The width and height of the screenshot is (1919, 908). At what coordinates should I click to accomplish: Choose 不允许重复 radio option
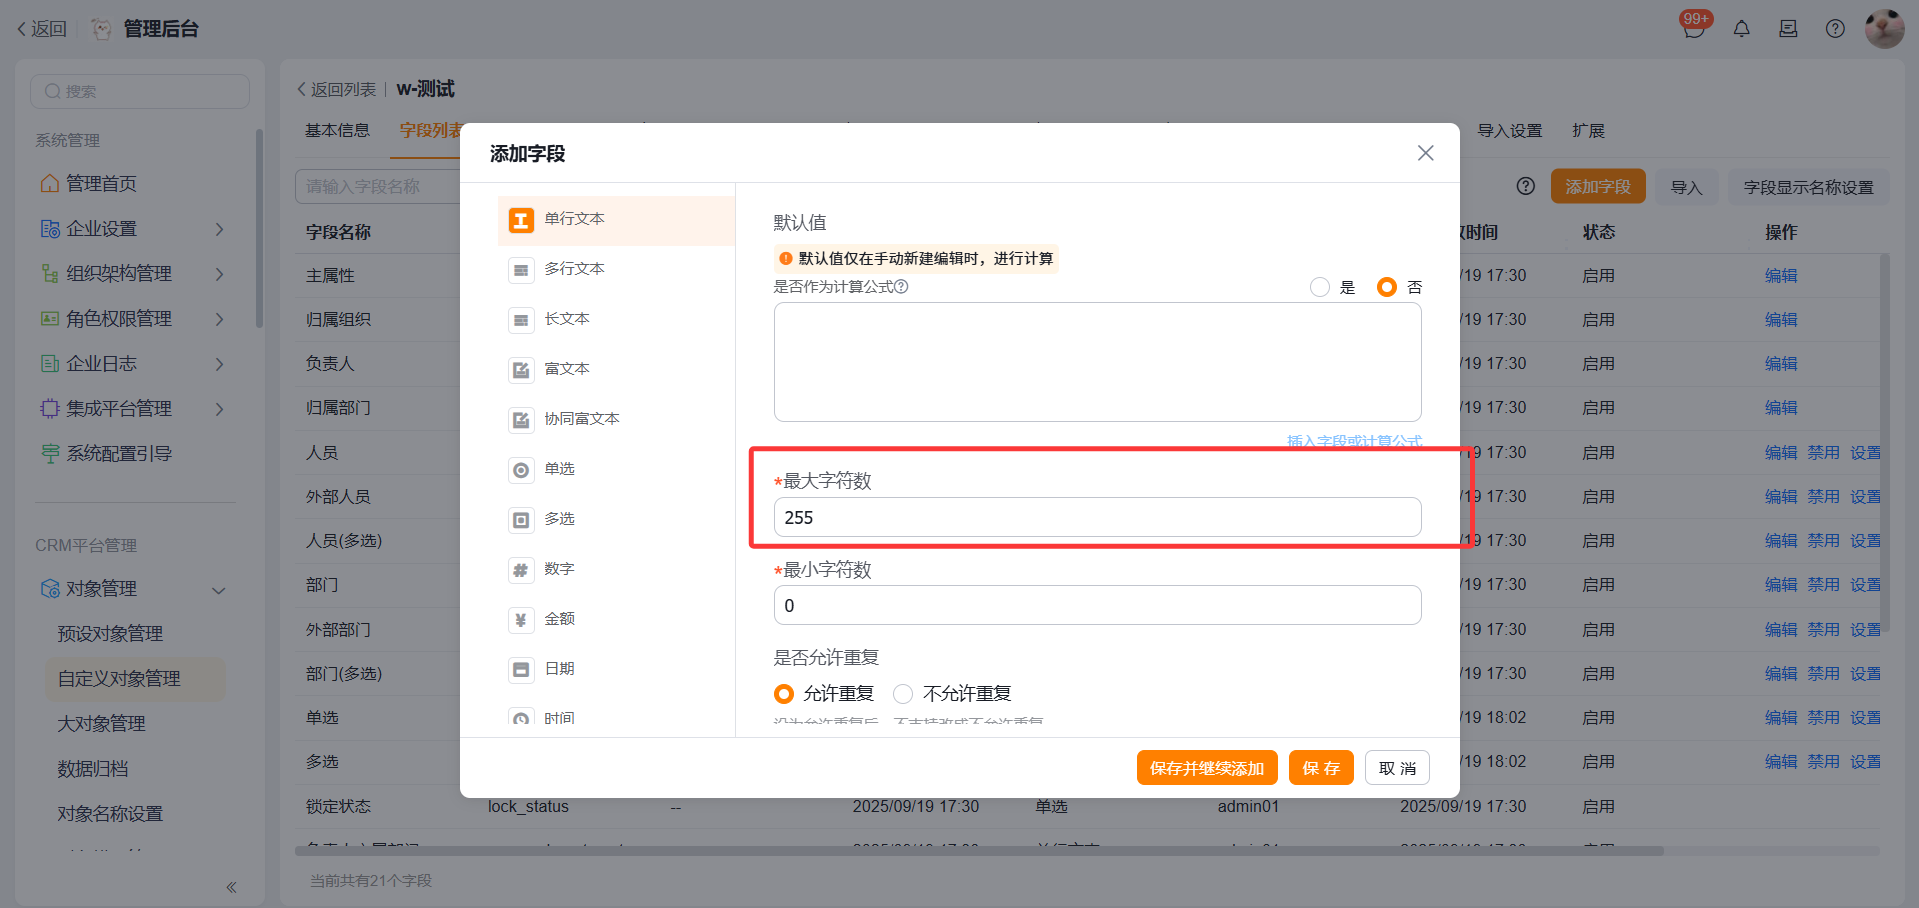click(x=903, y=694)
